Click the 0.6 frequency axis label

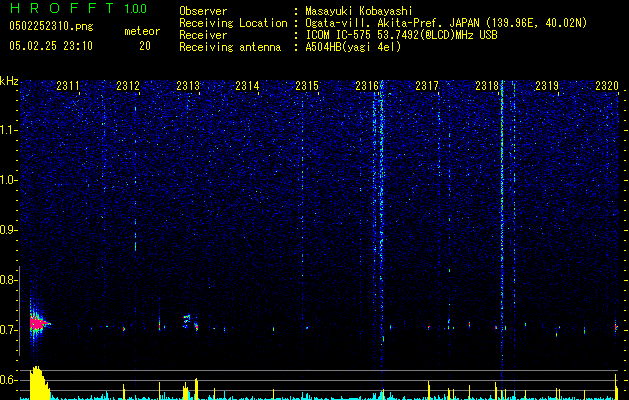click(7, 380)
